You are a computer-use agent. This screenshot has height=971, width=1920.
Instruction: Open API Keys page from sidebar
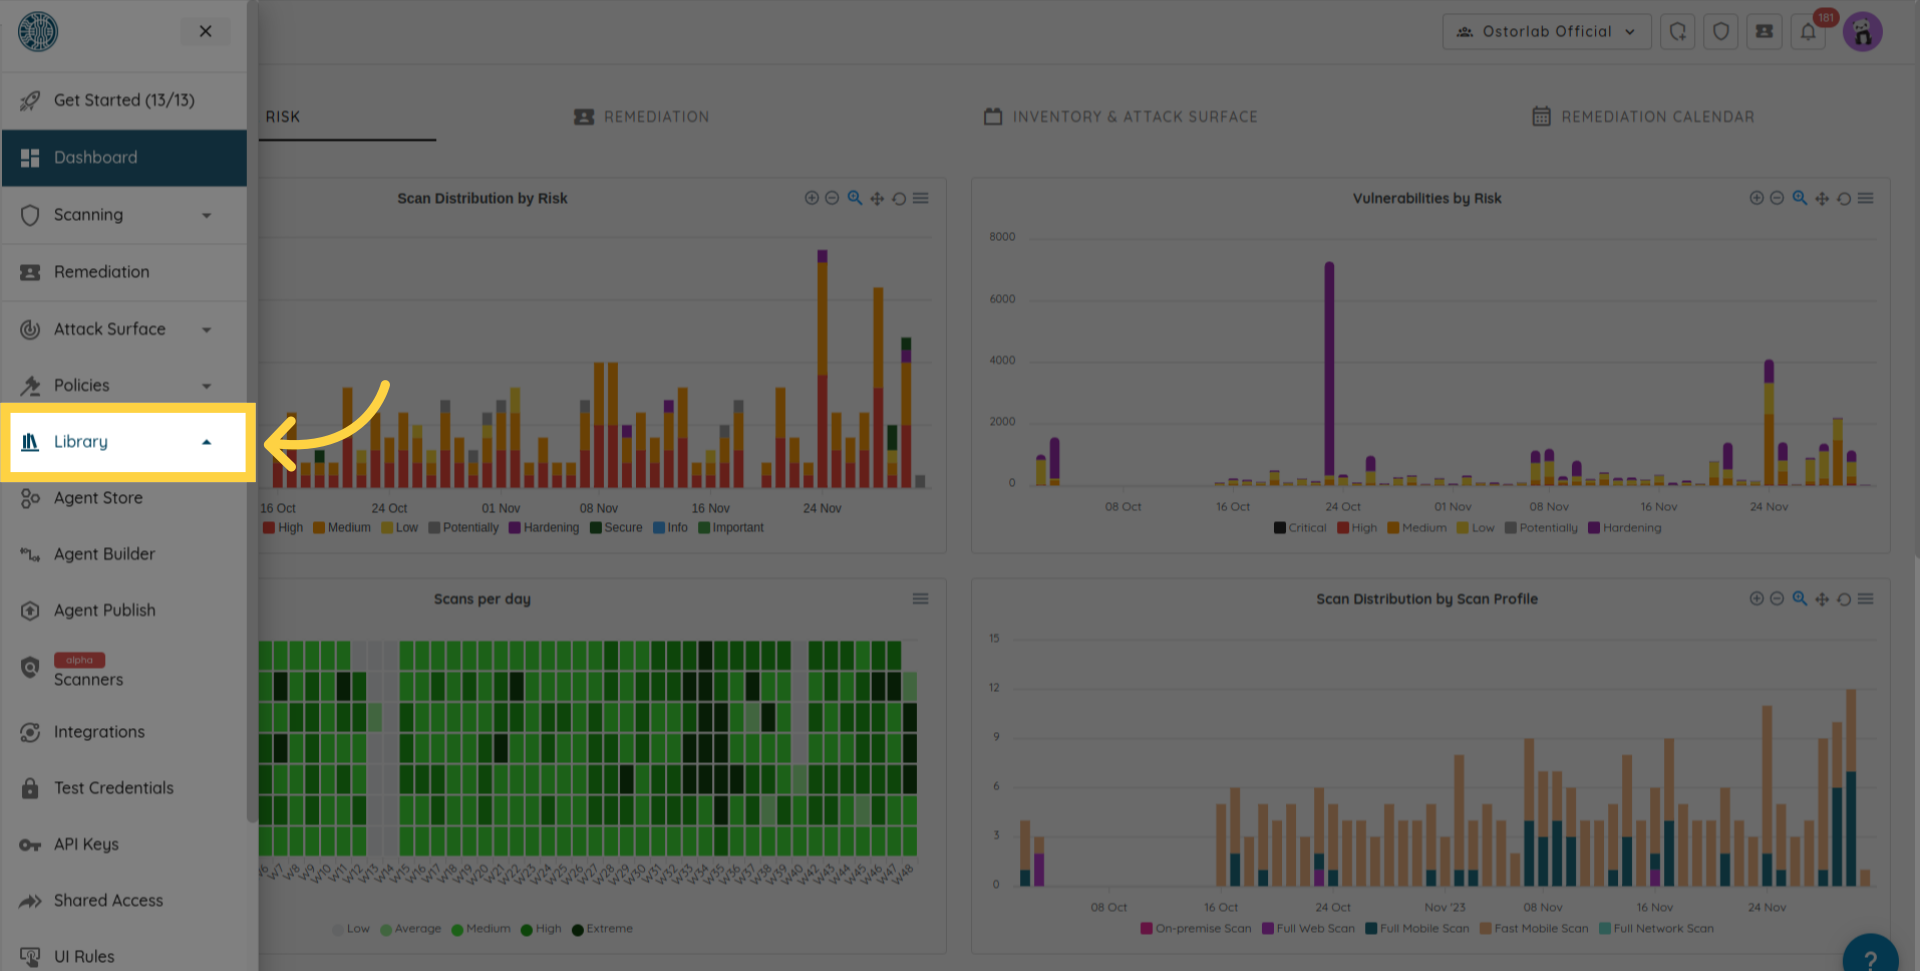(86, 845)
